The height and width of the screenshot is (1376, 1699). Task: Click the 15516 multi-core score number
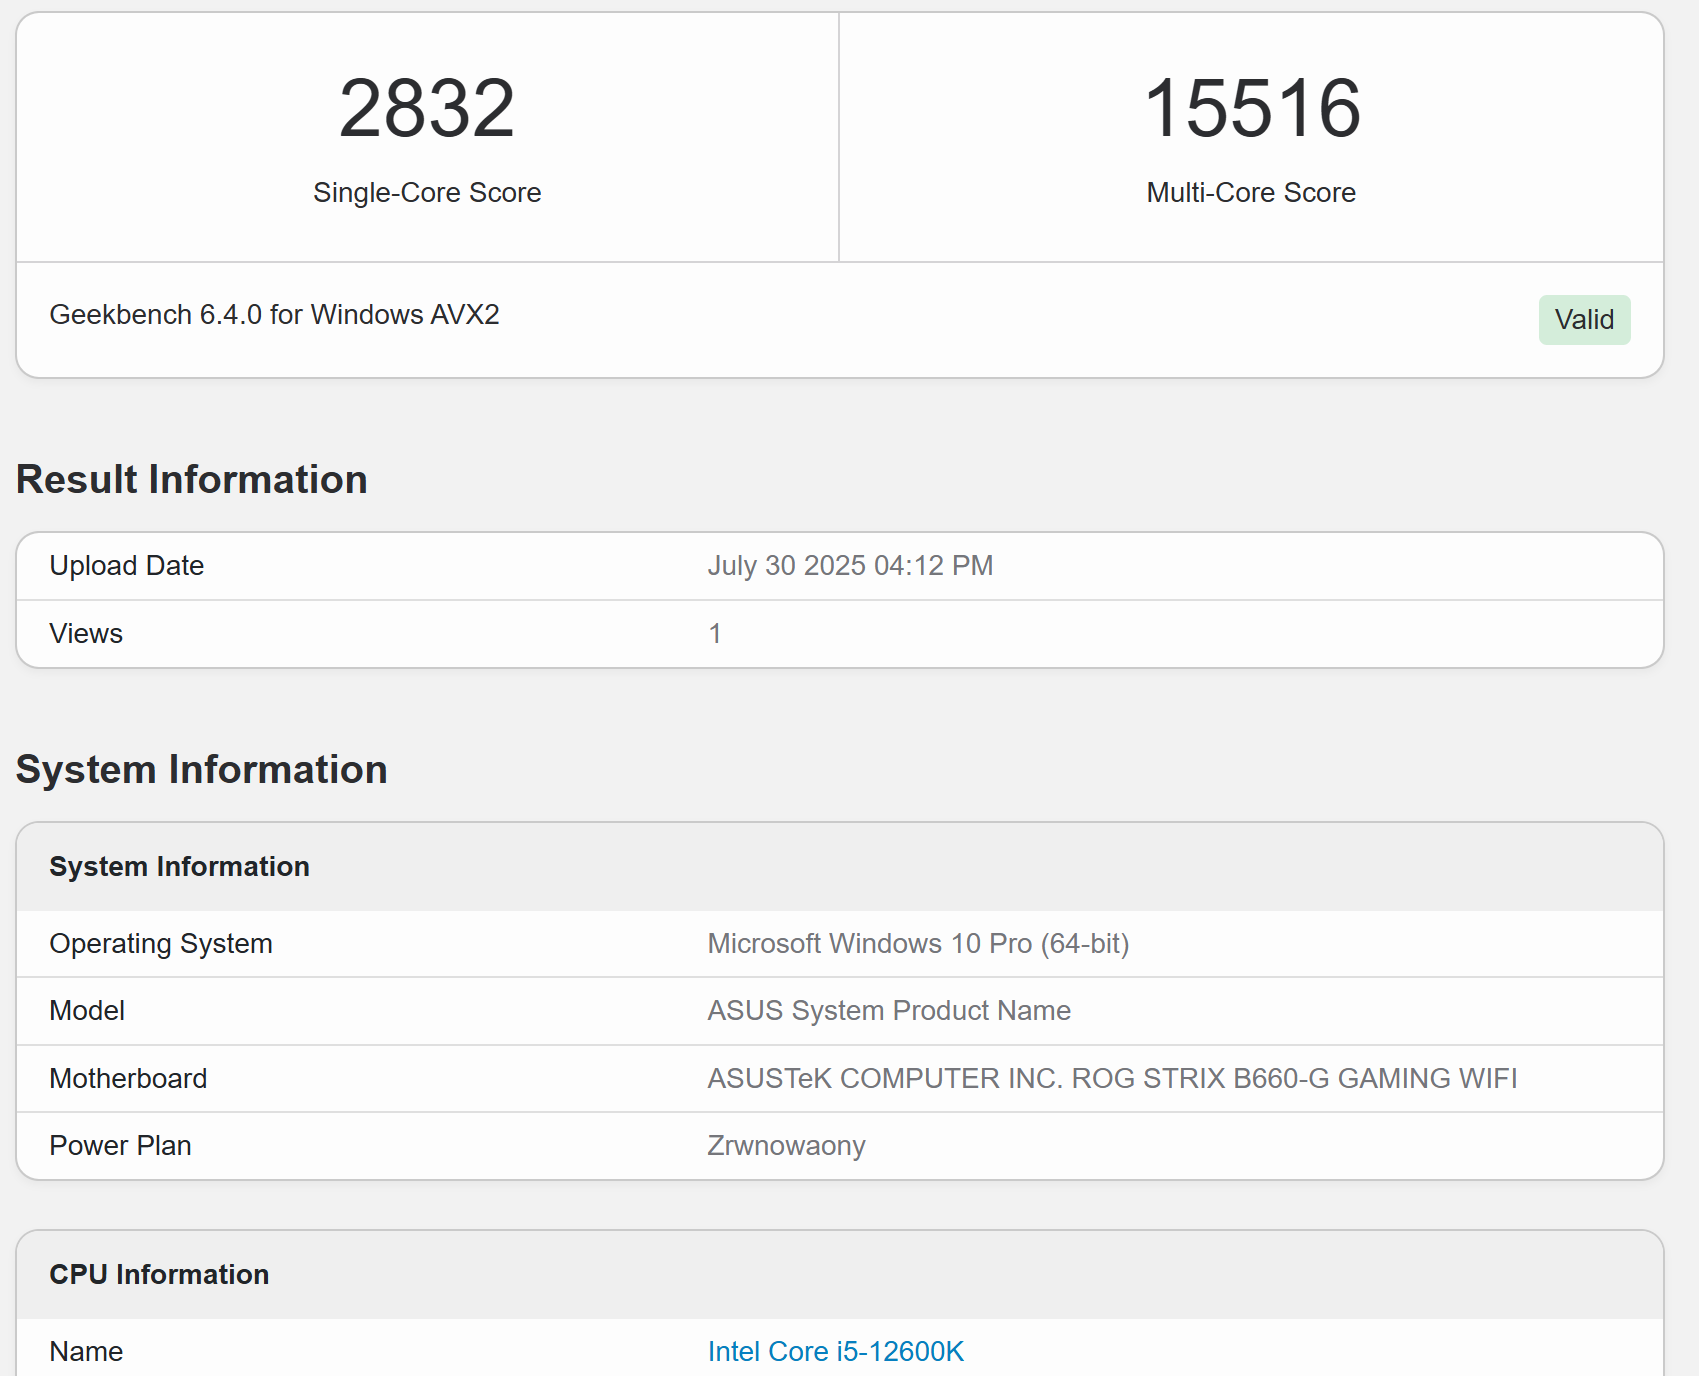1251,109
